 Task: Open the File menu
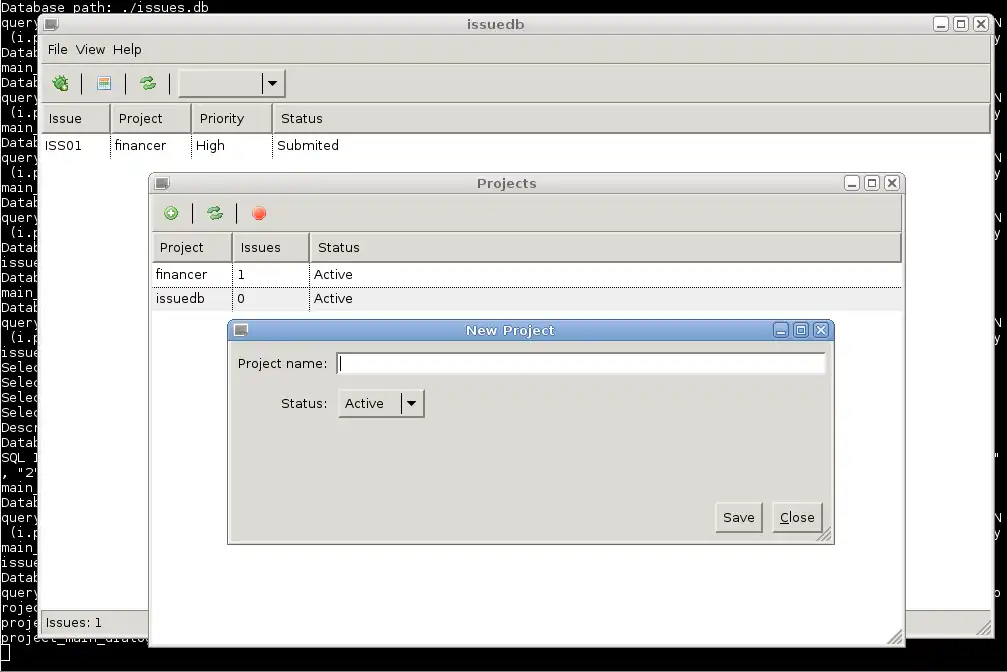[57, 49]
